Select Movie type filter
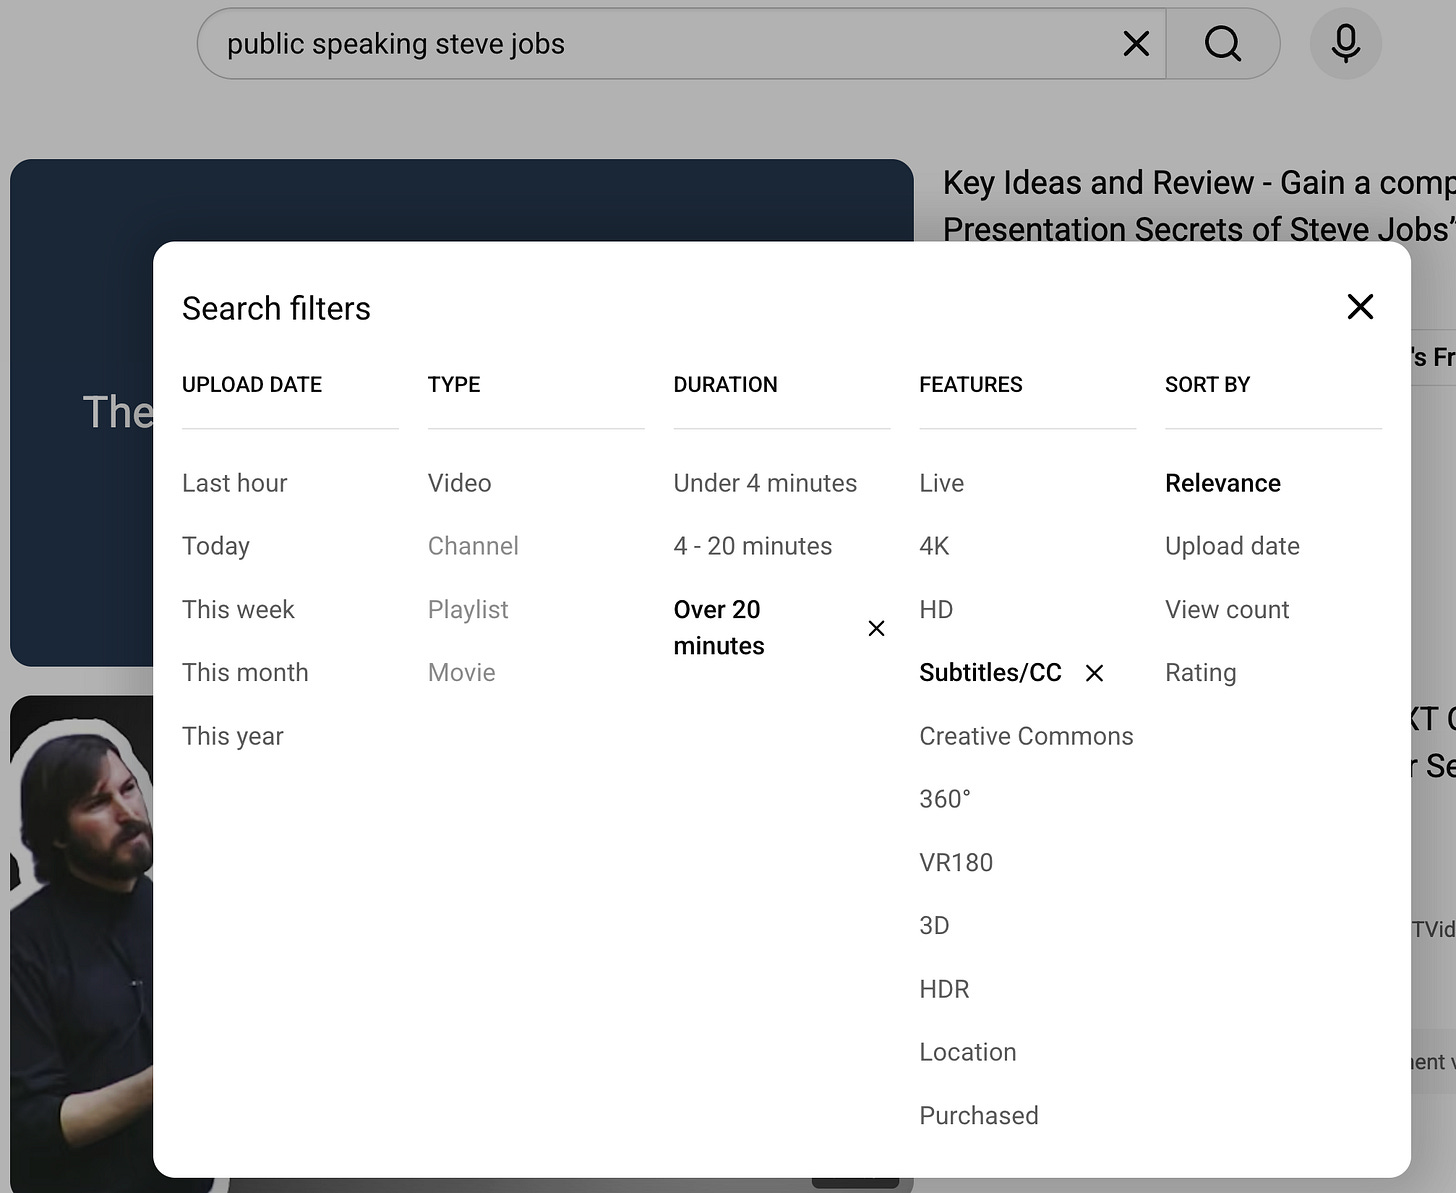The image size is (1456, 1193). point(462,672)
